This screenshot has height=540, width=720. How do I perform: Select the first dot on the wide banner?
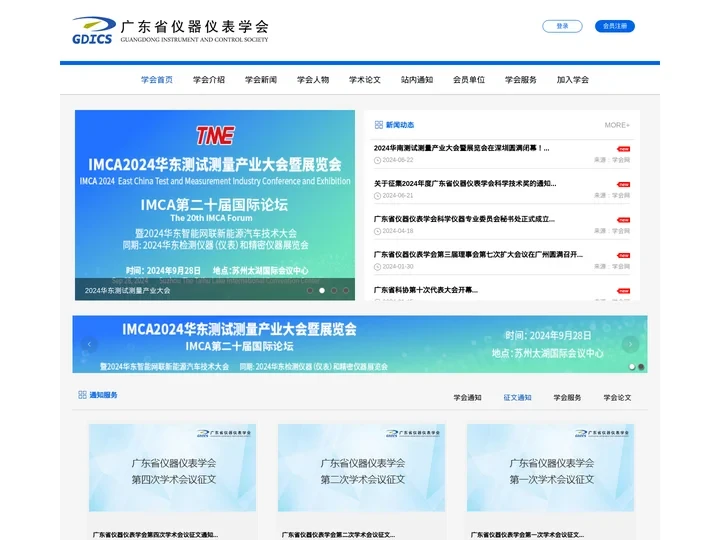pos(632,366)
